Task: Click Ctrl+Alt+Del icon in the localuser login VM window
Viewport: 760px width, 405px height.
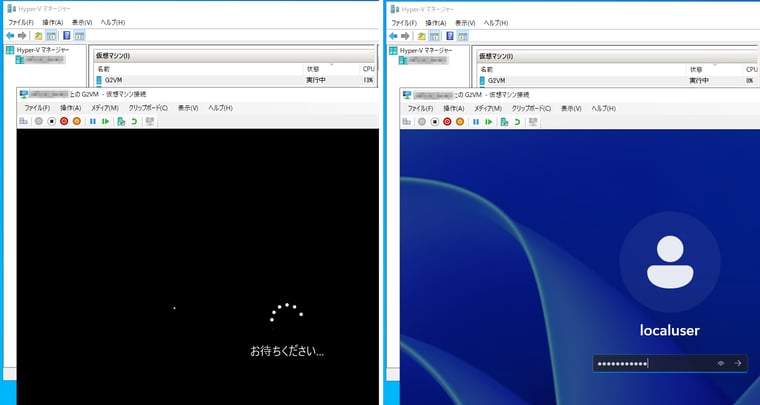Action: [x=406, y=122]
